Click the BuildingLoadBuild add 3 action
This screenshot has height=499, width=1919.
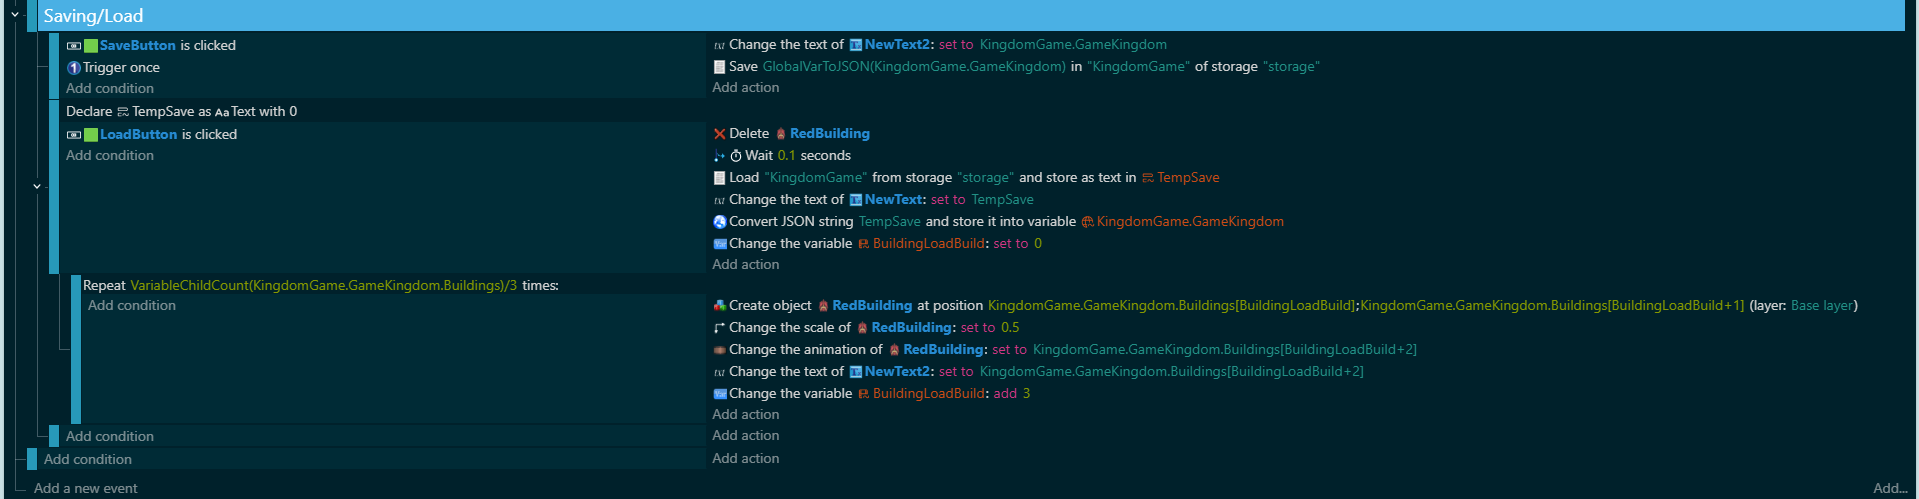point(880,394)
